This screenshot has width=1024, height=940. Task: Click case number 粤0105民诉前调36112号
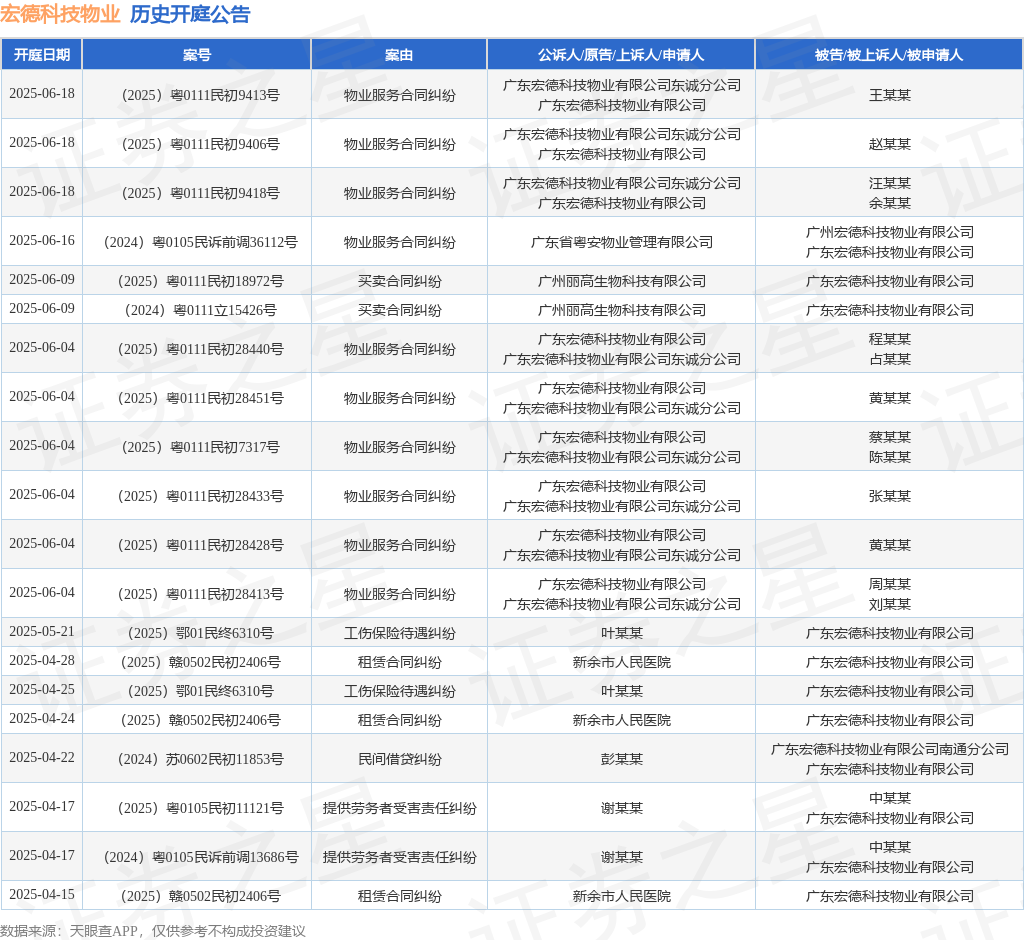pos(200,242)
